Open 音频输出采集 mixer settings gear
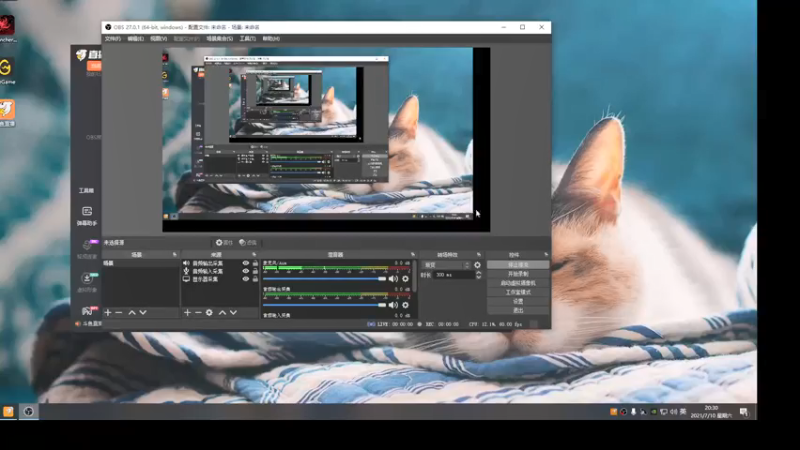Screen dimensions: 800x450 point(406,305)
